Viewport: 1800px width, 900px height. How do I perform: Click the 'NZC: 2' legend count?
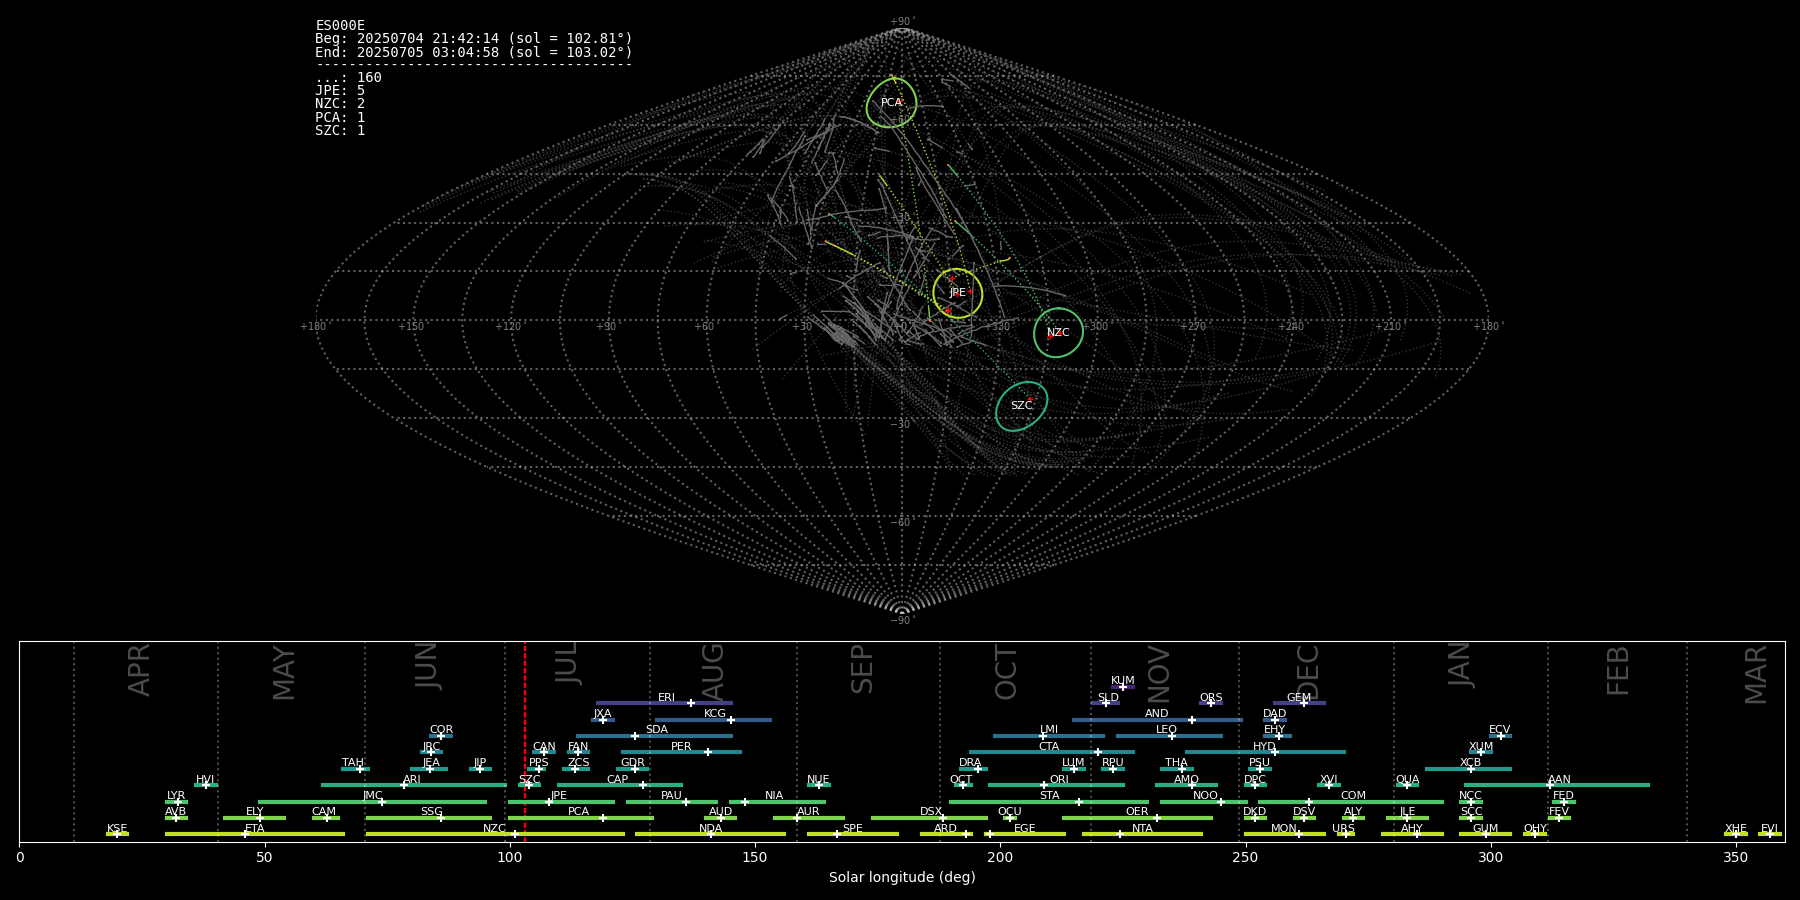point(340,104)
